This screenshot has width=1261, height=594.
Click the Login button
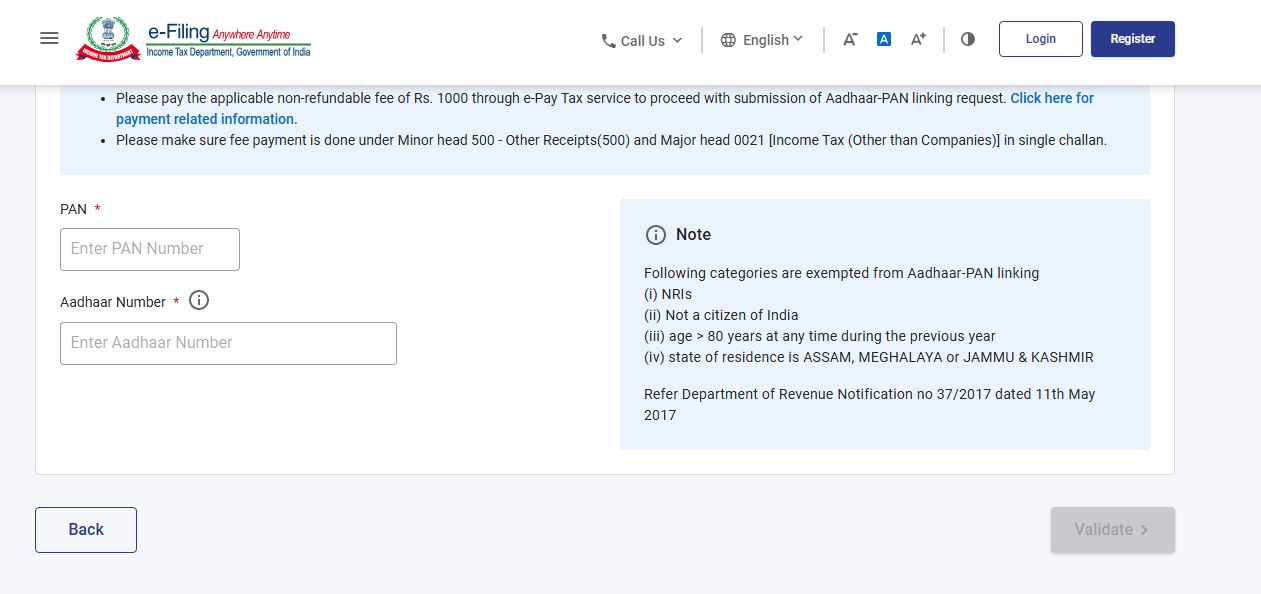pos(1040,39)
